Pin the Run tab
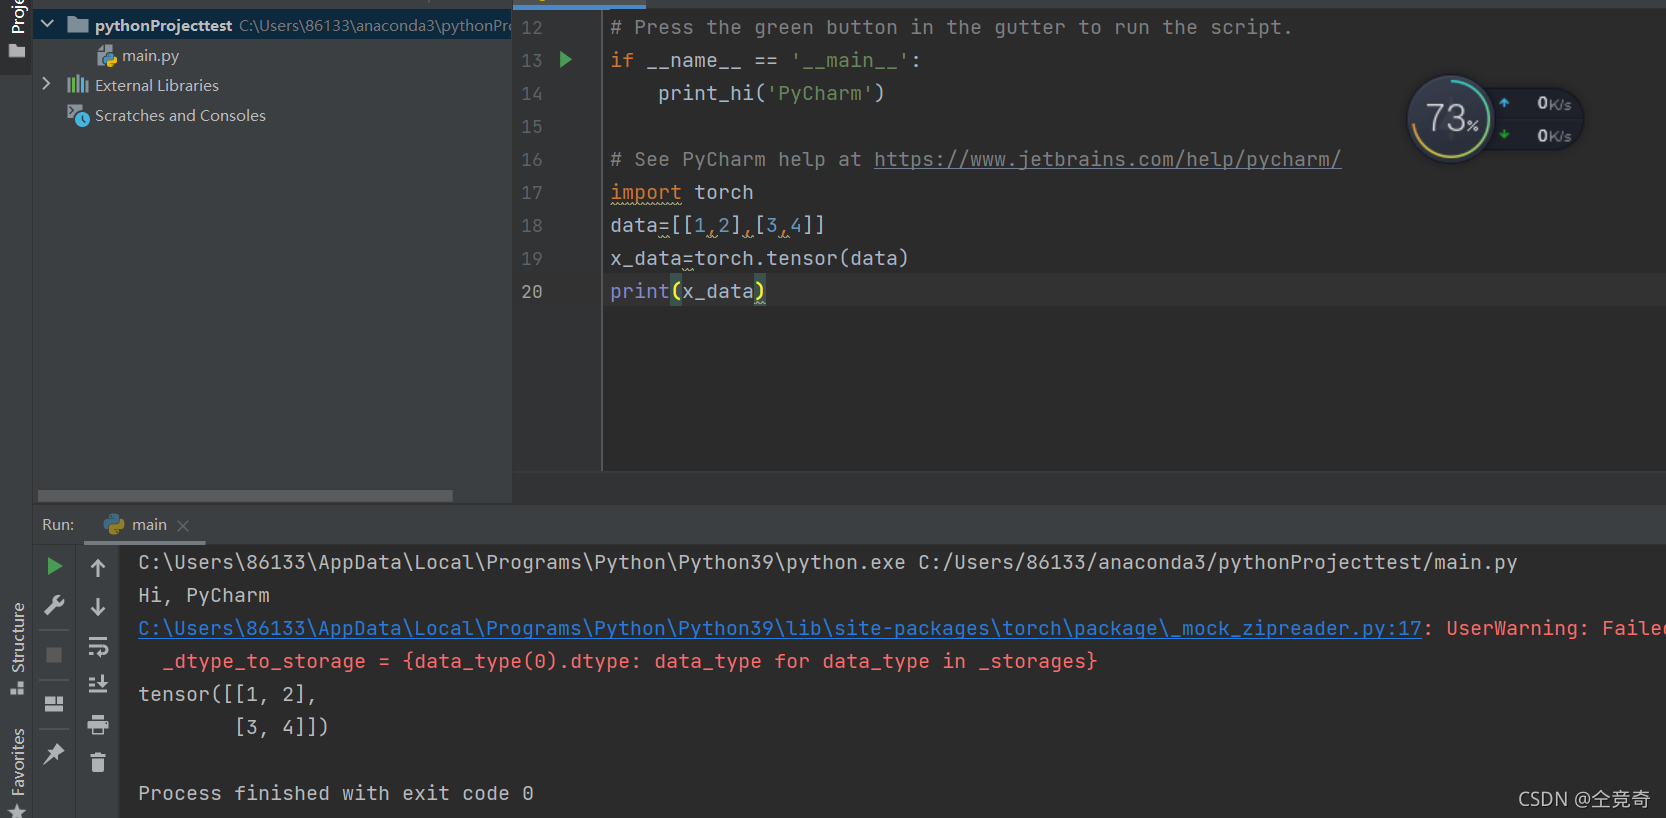The width and height of the screenshot is (1666, 818). coord(54,755)
